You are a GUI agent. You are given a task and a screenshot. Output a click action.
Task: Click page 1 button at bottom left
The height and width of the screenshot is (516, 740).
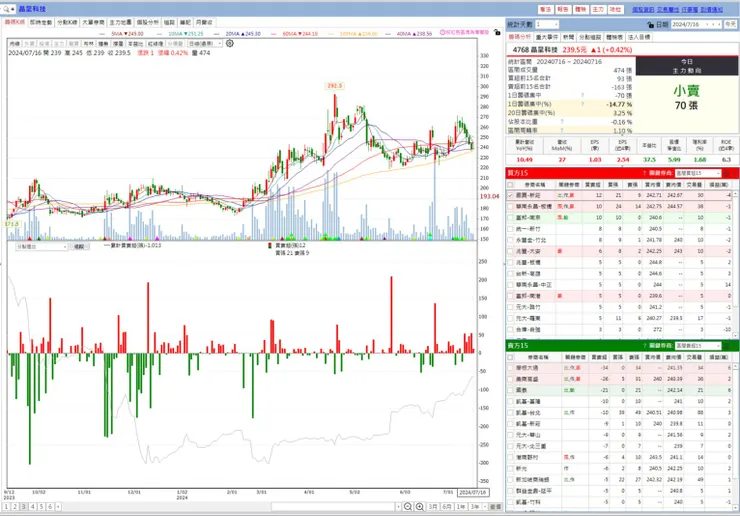[6, 507]
